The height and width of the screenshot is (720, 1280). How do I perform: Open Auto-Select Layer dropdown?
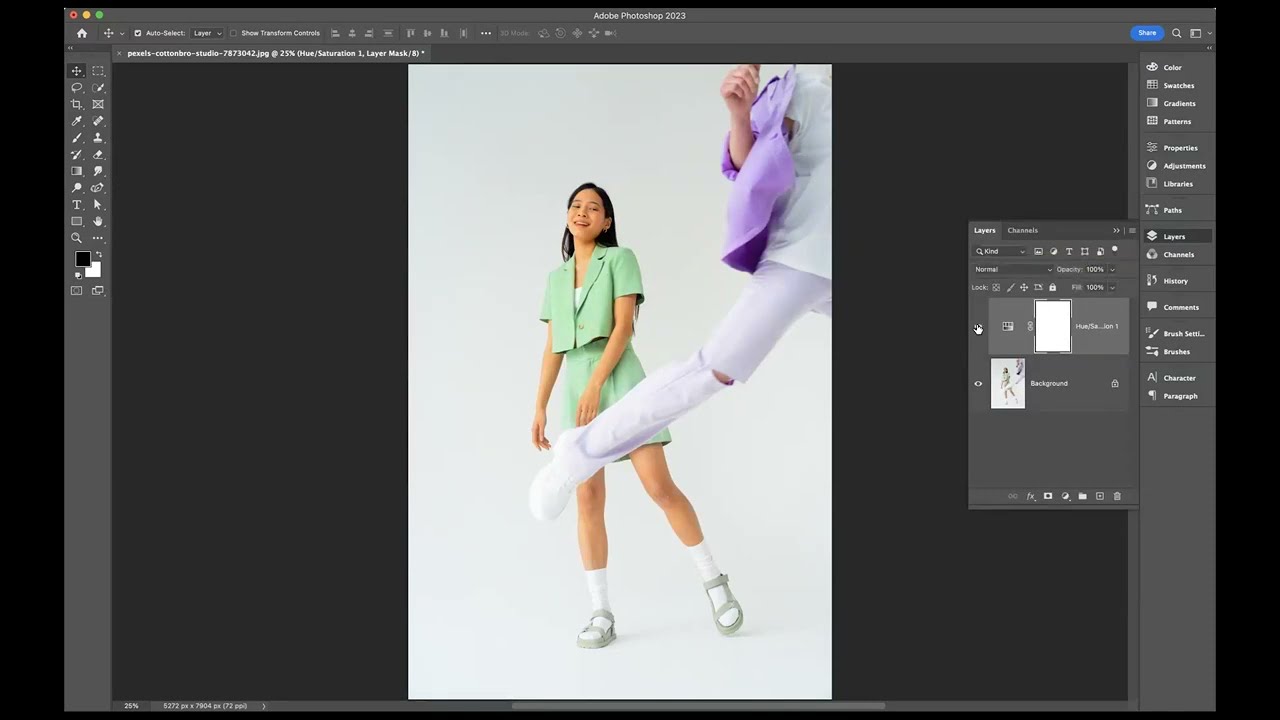click(207, 33)
